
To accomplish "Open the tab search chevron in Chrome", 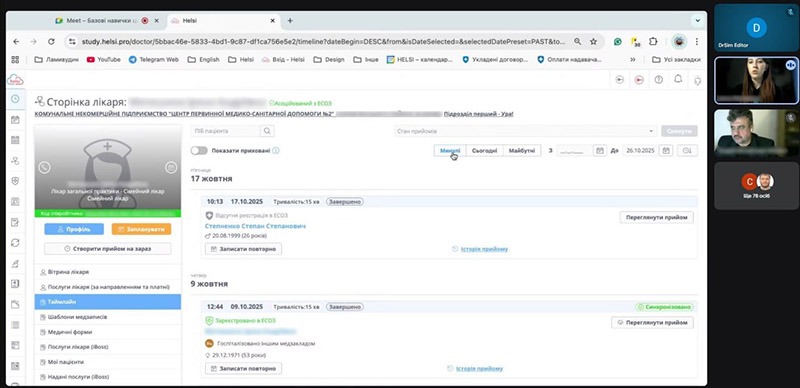I will (697, 21).
